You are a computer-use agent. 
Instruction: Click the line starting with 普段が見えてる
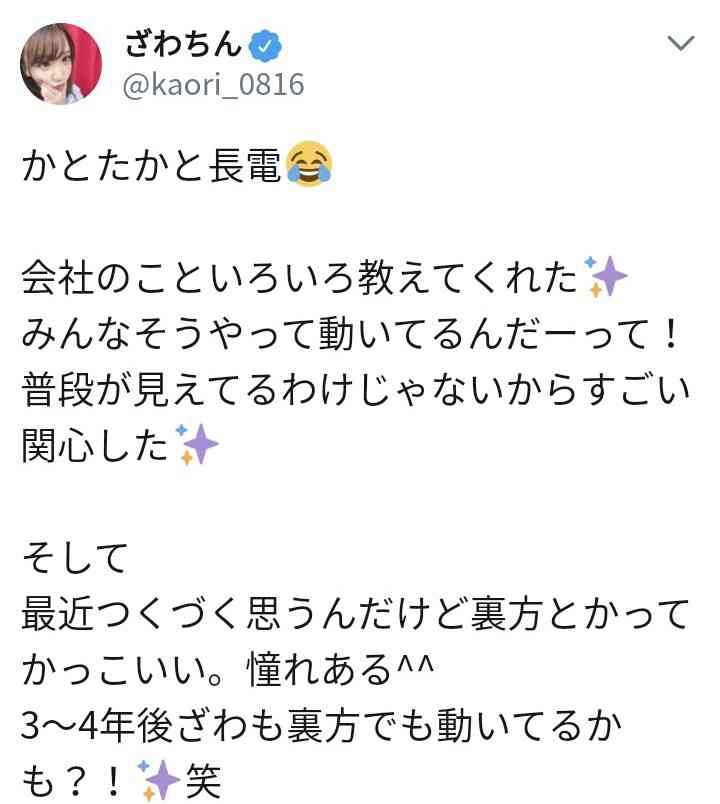pos(356,390)
